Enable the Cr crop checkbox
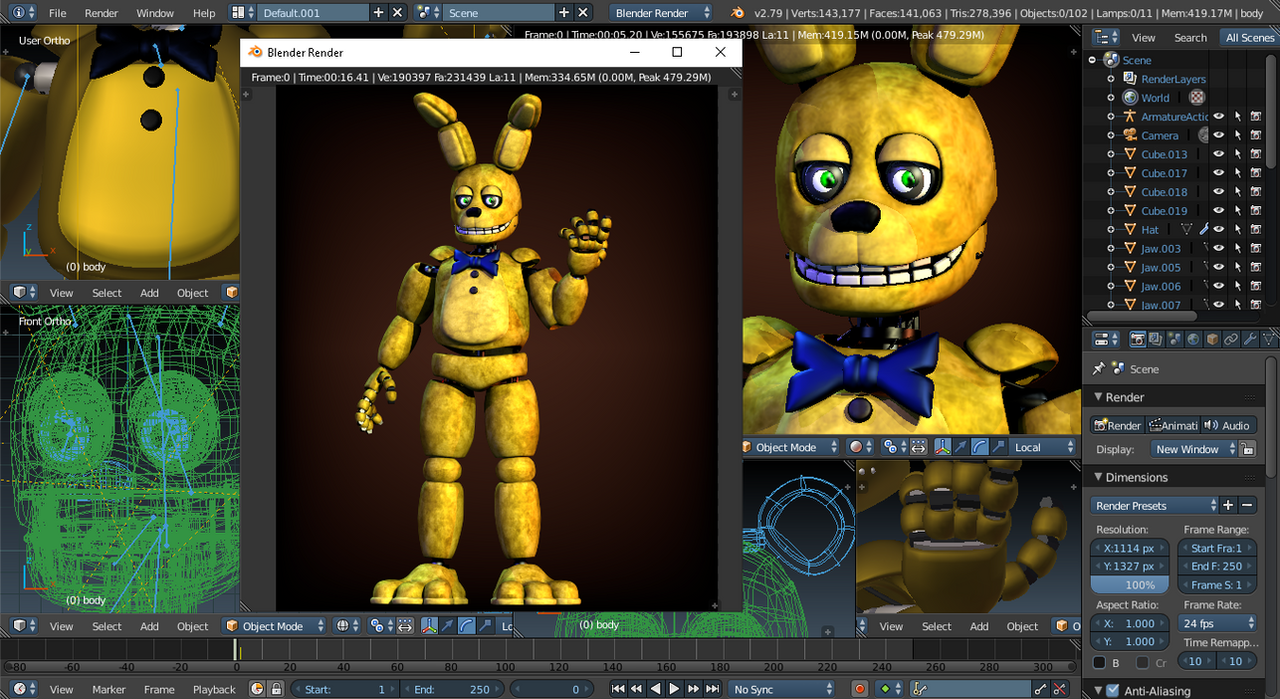 pos(1143,662)
